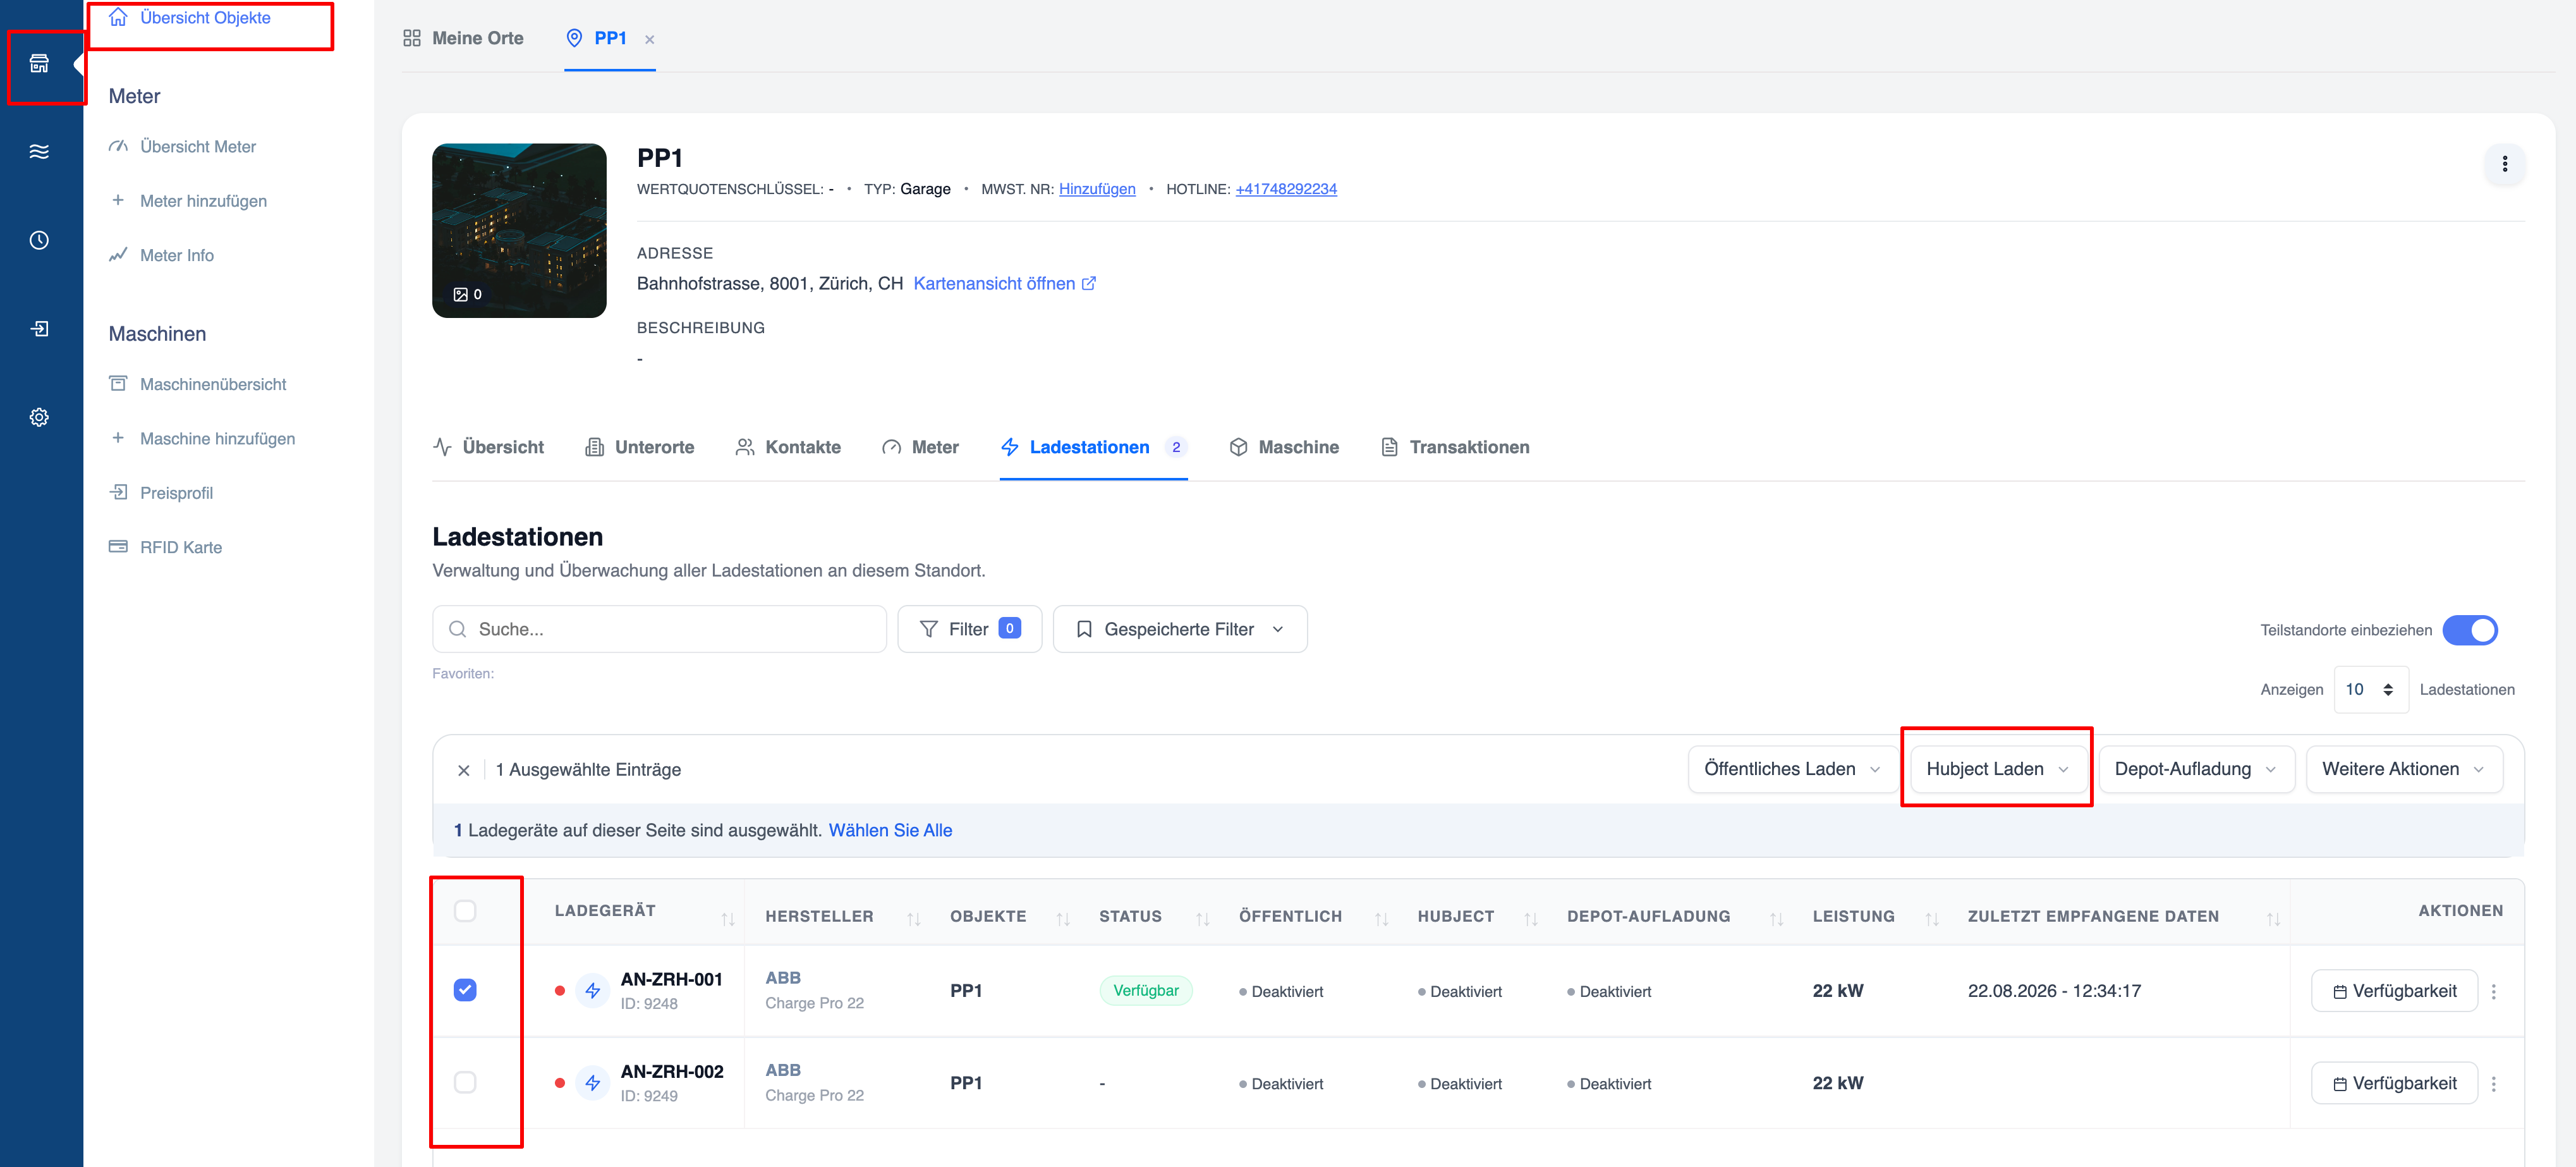Open the three-dot menu for AN-ZRH-002
Screen dimensions: 2576x1167
pos(2494,1084)
